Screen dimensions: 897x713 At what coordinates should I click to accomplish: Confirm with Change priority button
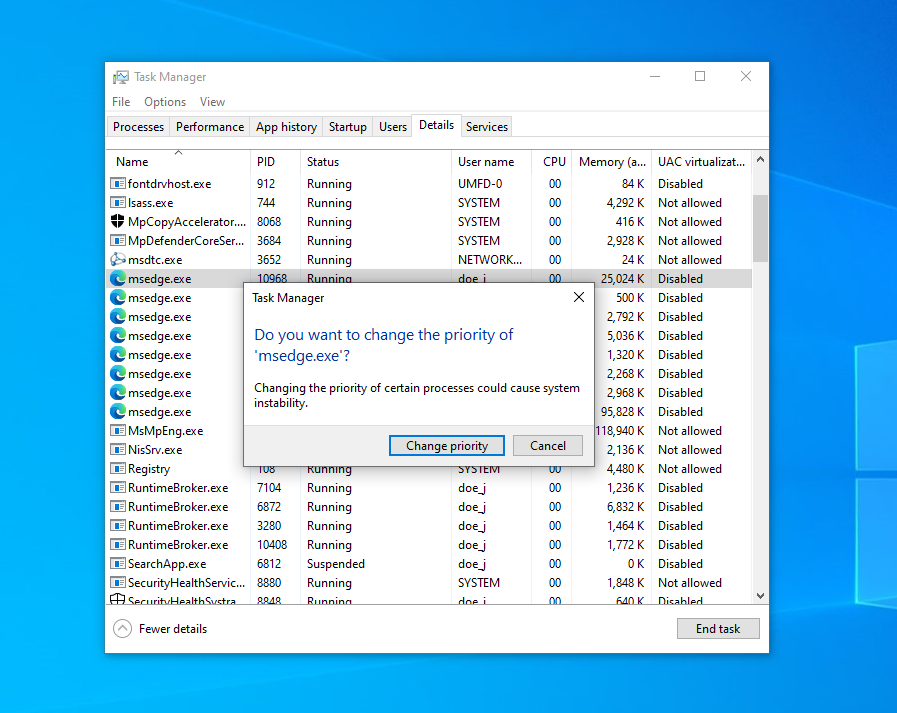[x=446, y=446]
